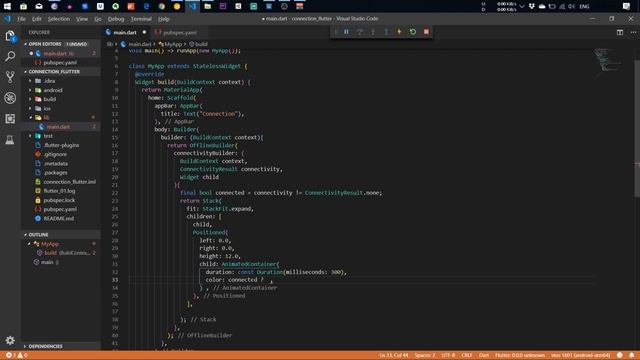The image size is (640, 360).
Task: Open the File menu
Action: pyautogui.click(x=21, y=19)
